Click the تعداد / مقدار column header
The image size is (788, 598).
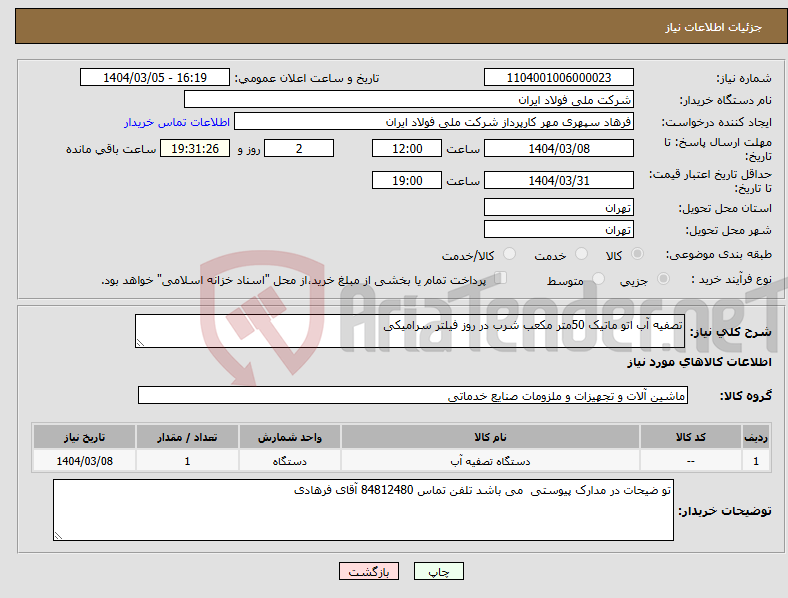click(x=187, y=437)
